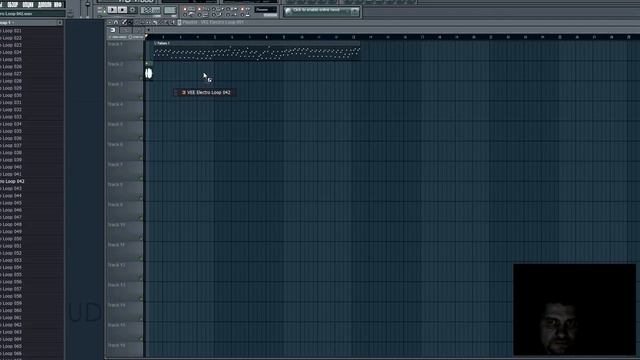Image resolution: width=640 pixels, height=360 pixels.
Task: Select the pencil draw tool in playlist toolbar
Action: pos(124,22)
